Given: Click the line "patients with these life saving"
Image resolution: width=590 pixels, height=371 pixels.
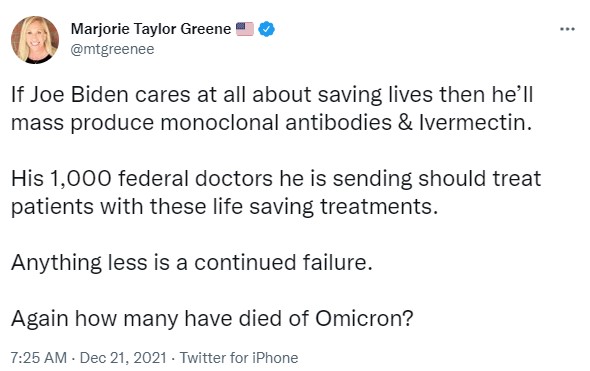Looking at the screenshot, I should 225,207.
